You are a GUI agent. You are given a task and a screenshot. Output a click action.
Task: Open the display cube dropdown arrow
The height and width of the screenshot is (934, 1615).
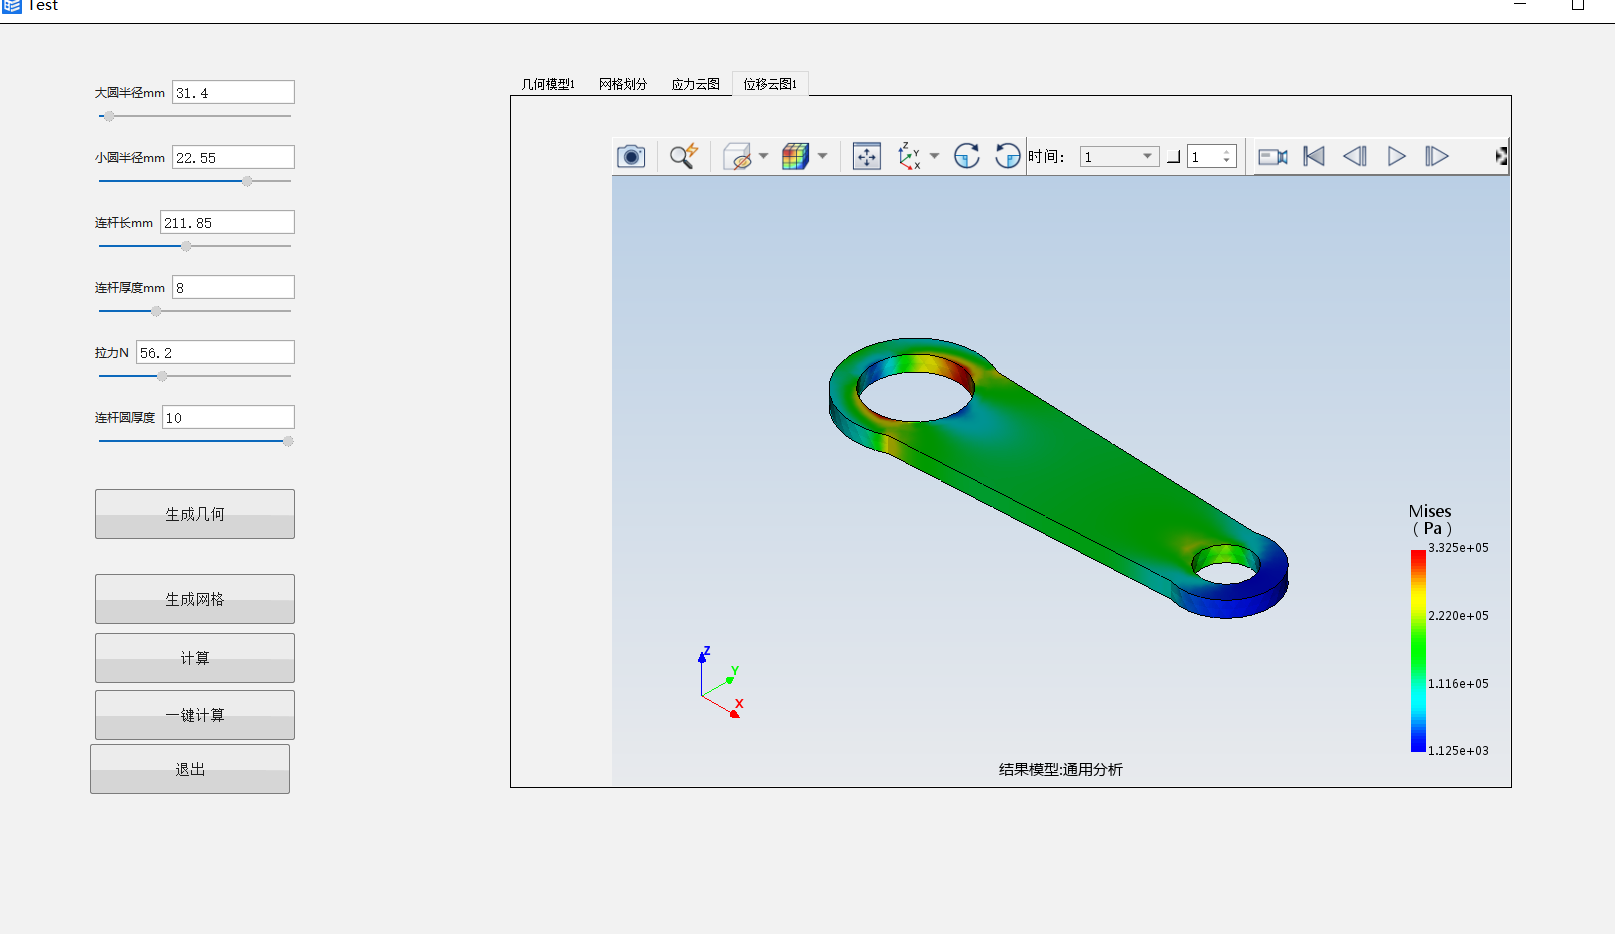[763, 156]
